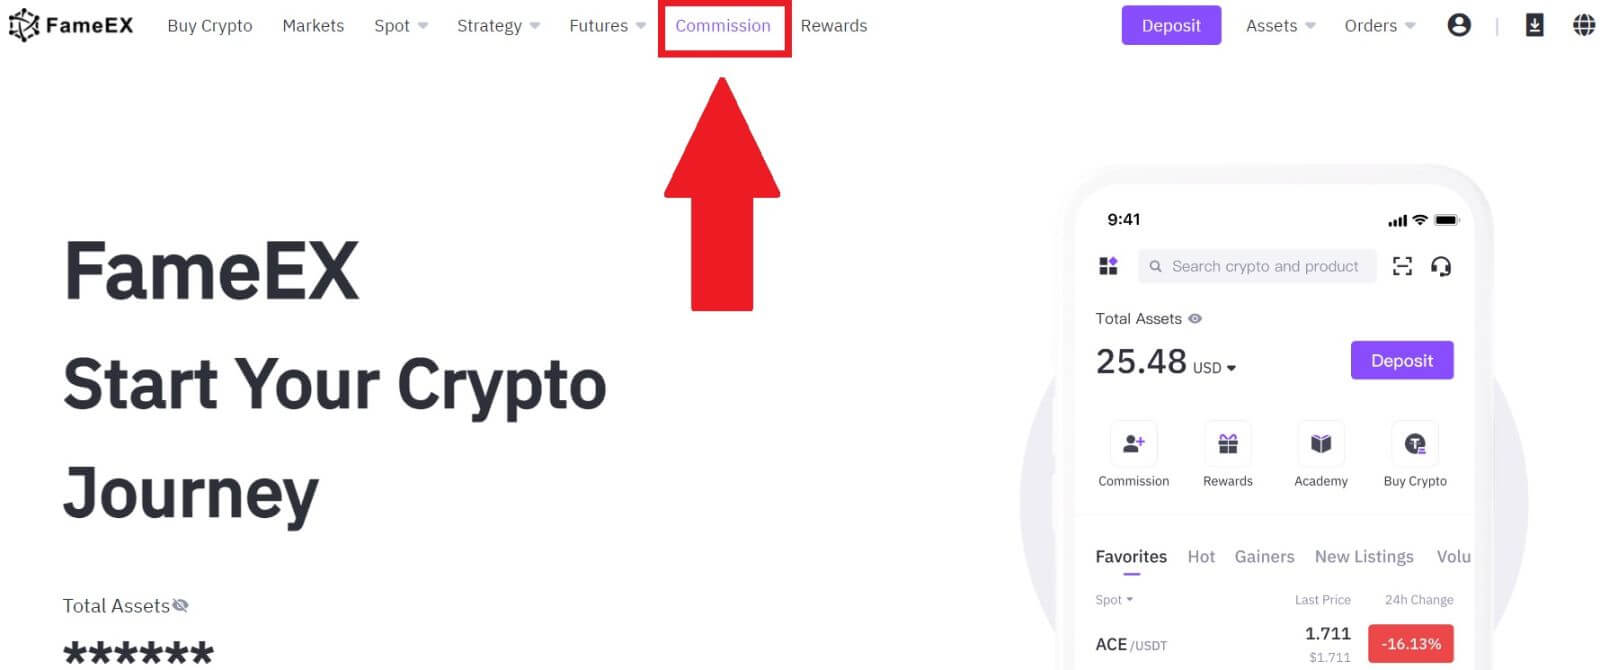Viewport: 1600px width, 670px height.
Task: Click the purple Deposit button
Action: pos(1171,25)
